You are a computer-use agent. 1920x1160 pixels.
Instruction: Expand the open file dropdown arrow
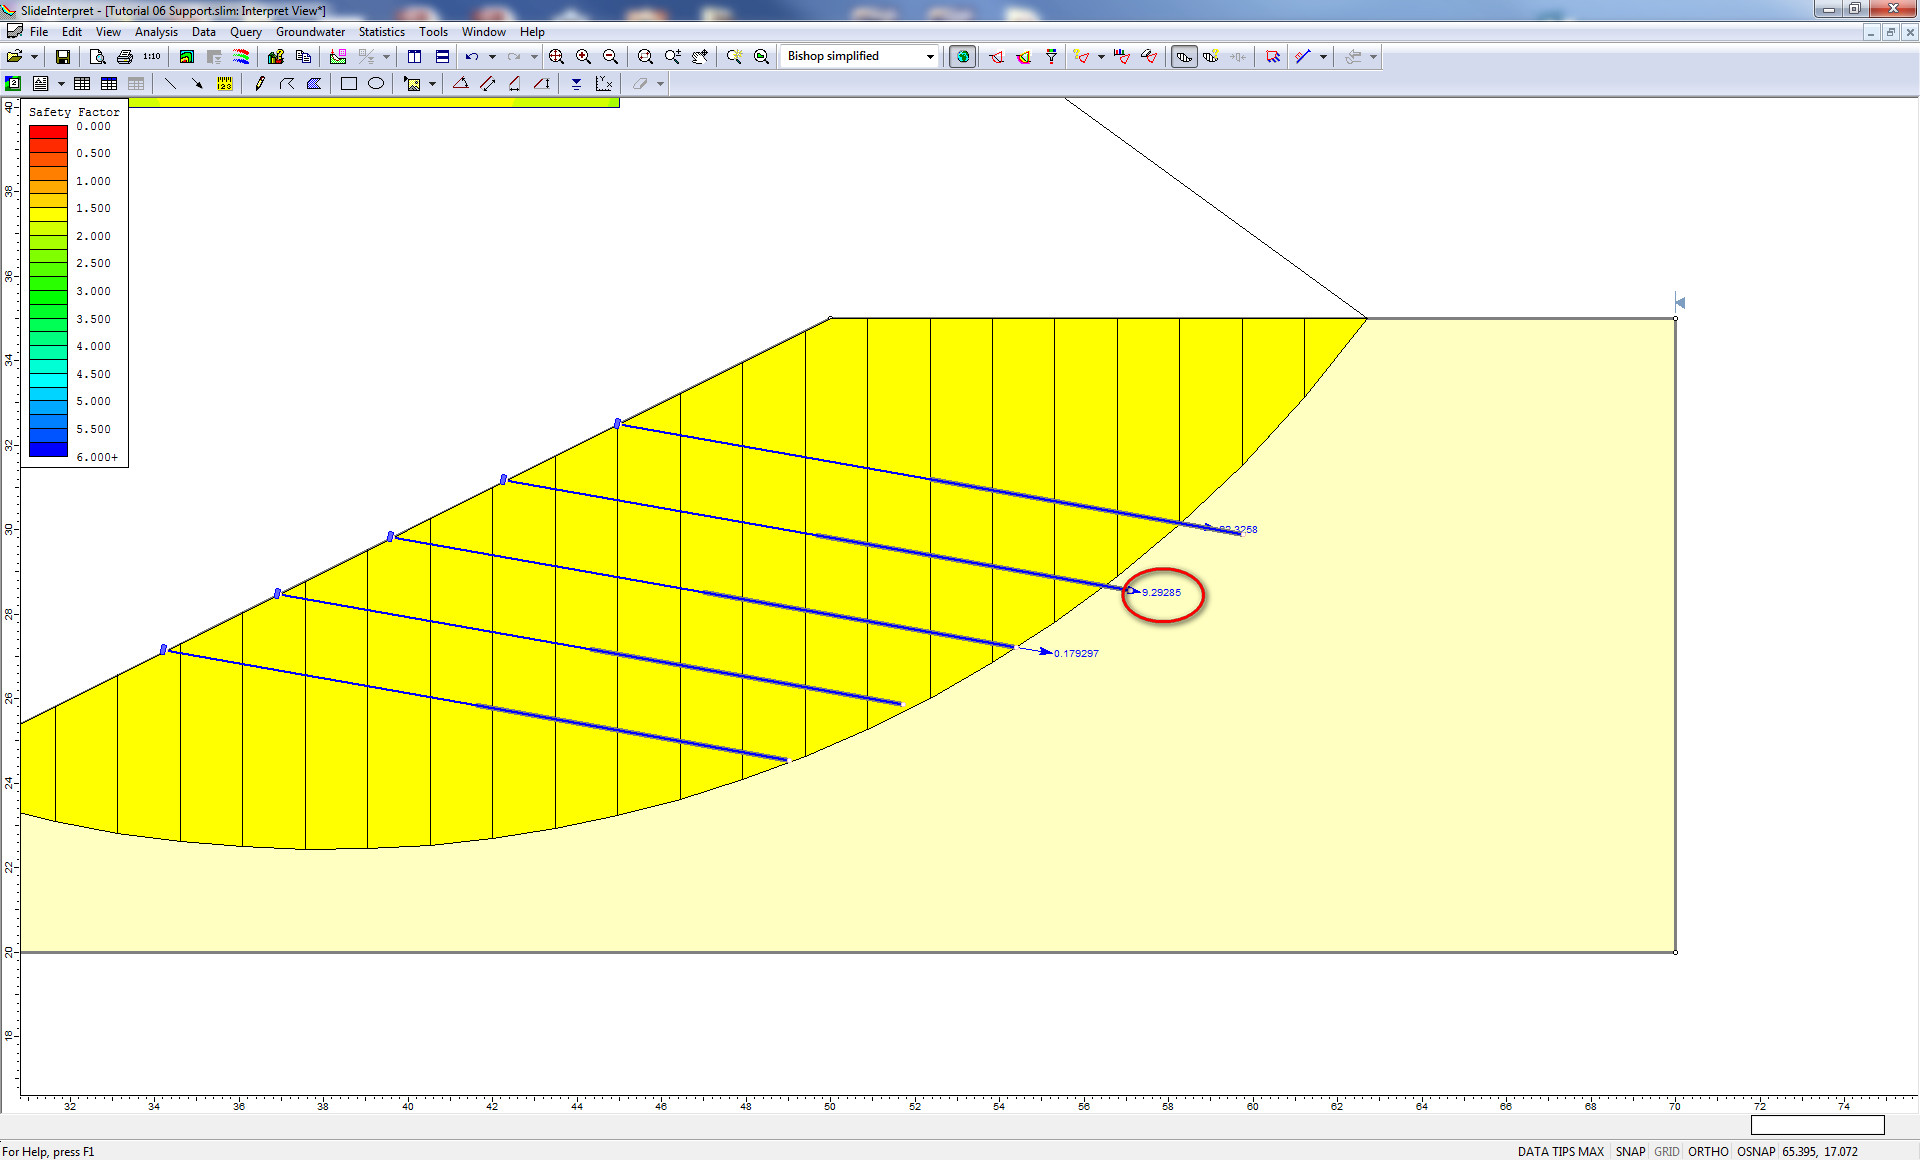click(x=34, y=57)
